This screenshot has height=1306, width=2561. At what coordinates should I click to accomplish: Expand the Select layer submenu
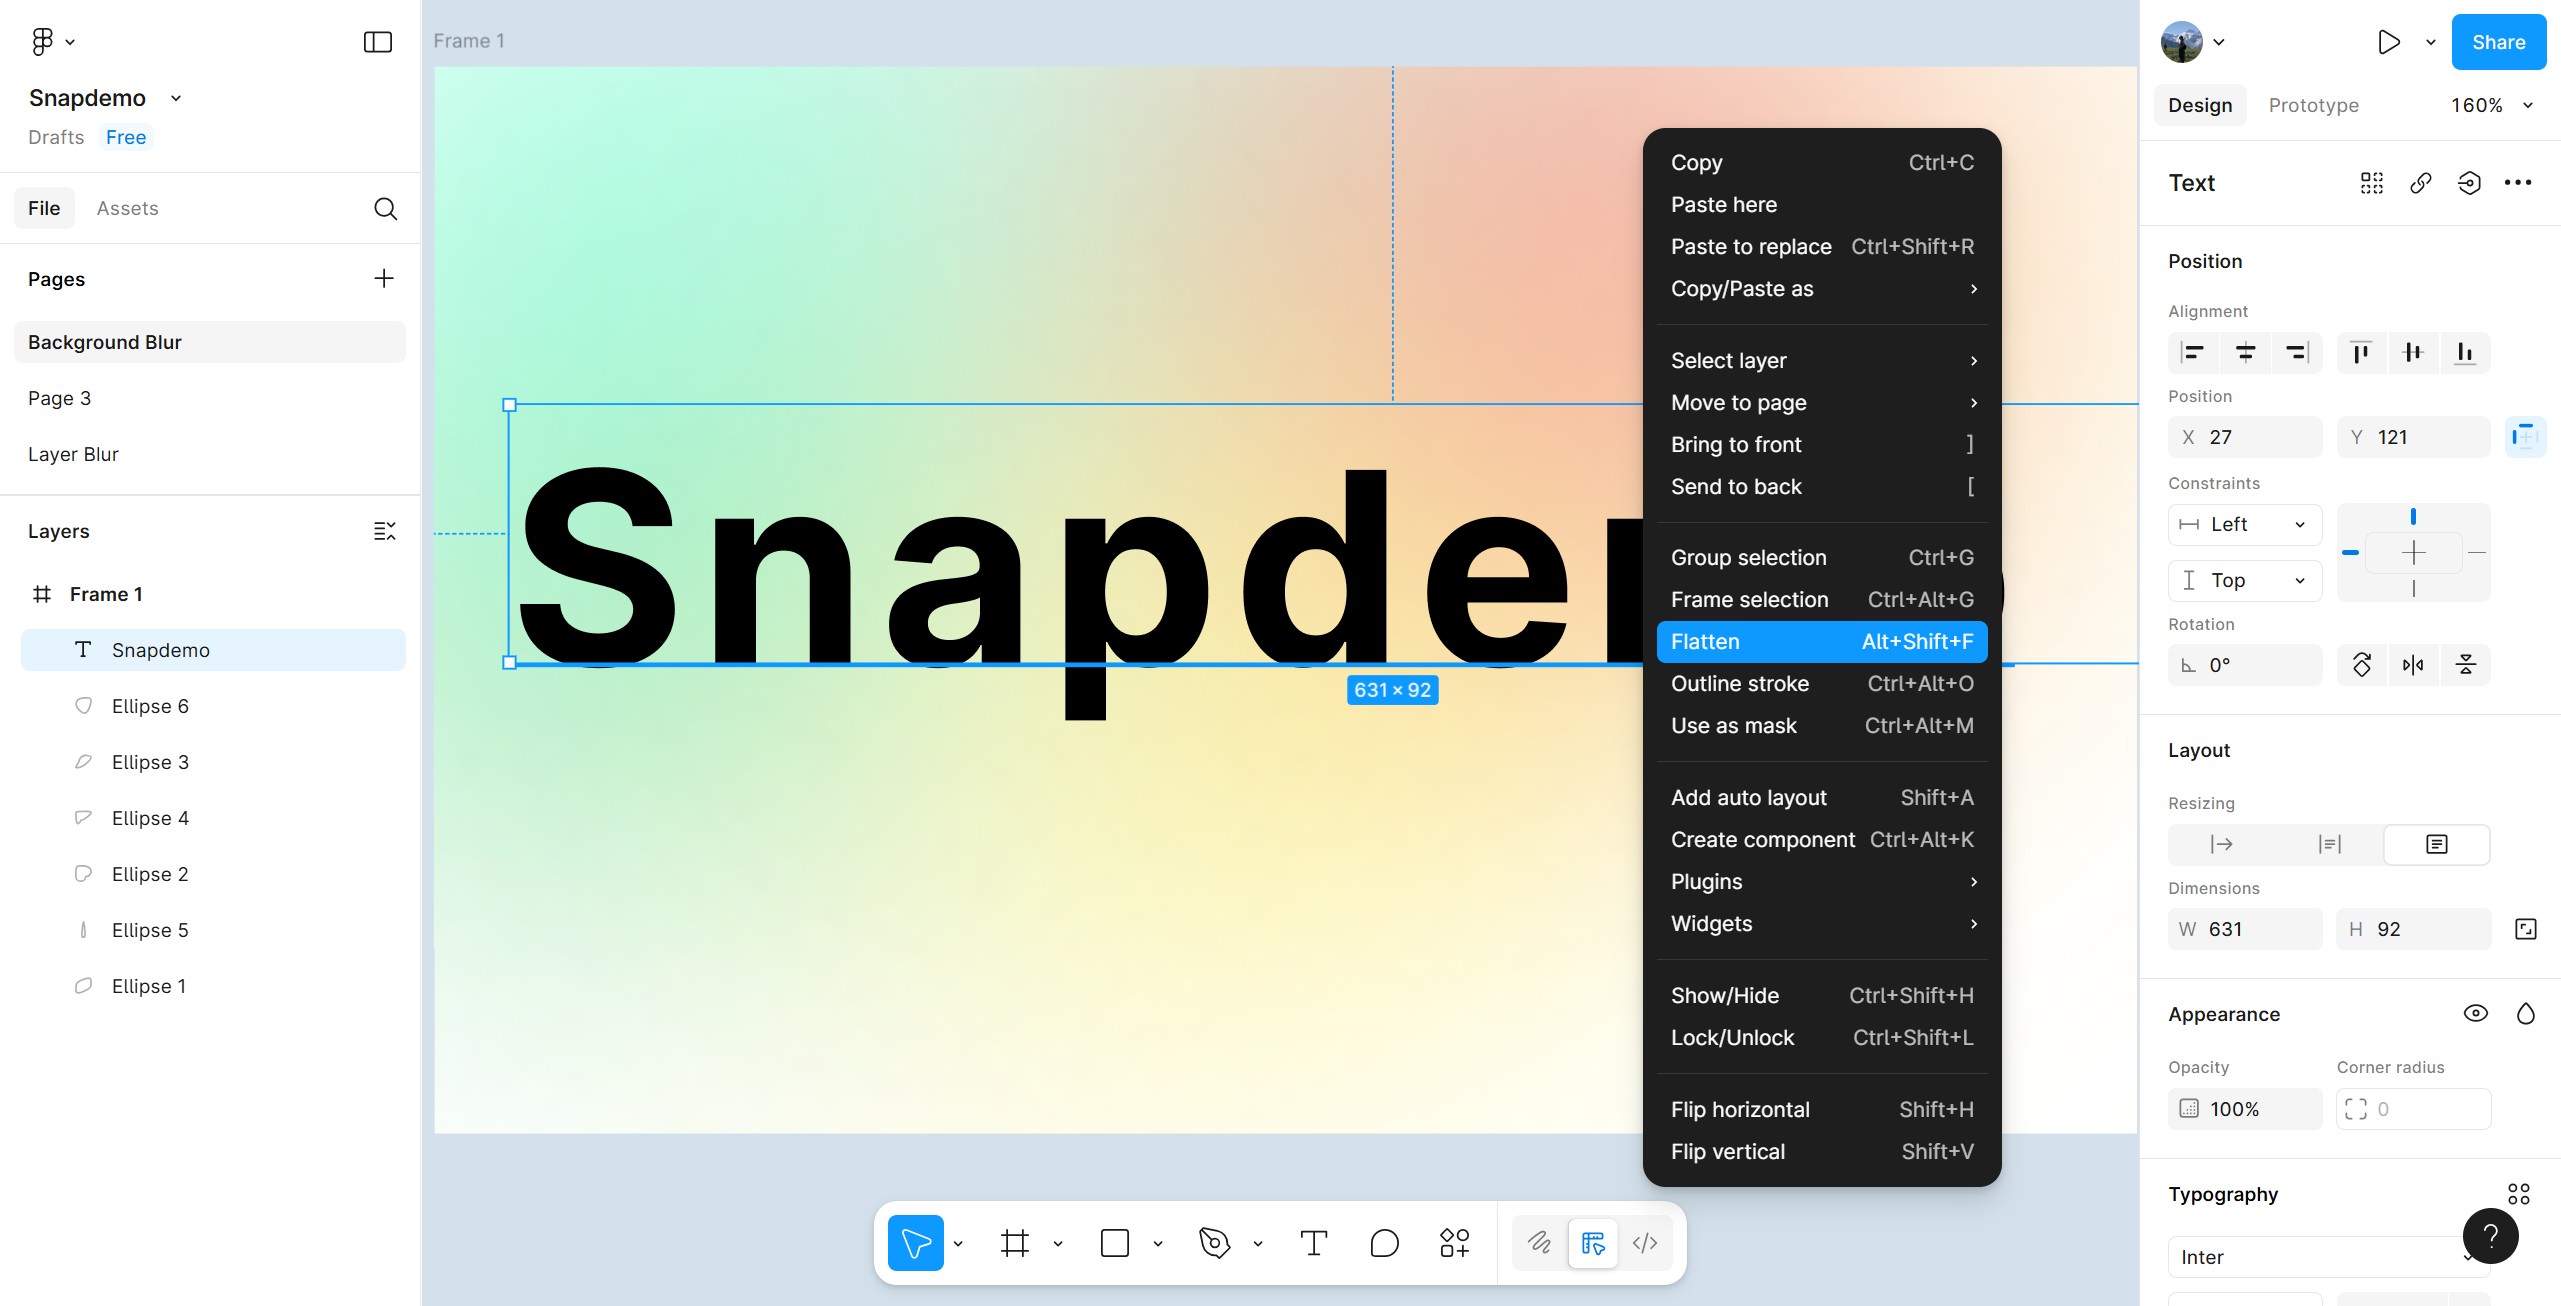pos(1822,361)
